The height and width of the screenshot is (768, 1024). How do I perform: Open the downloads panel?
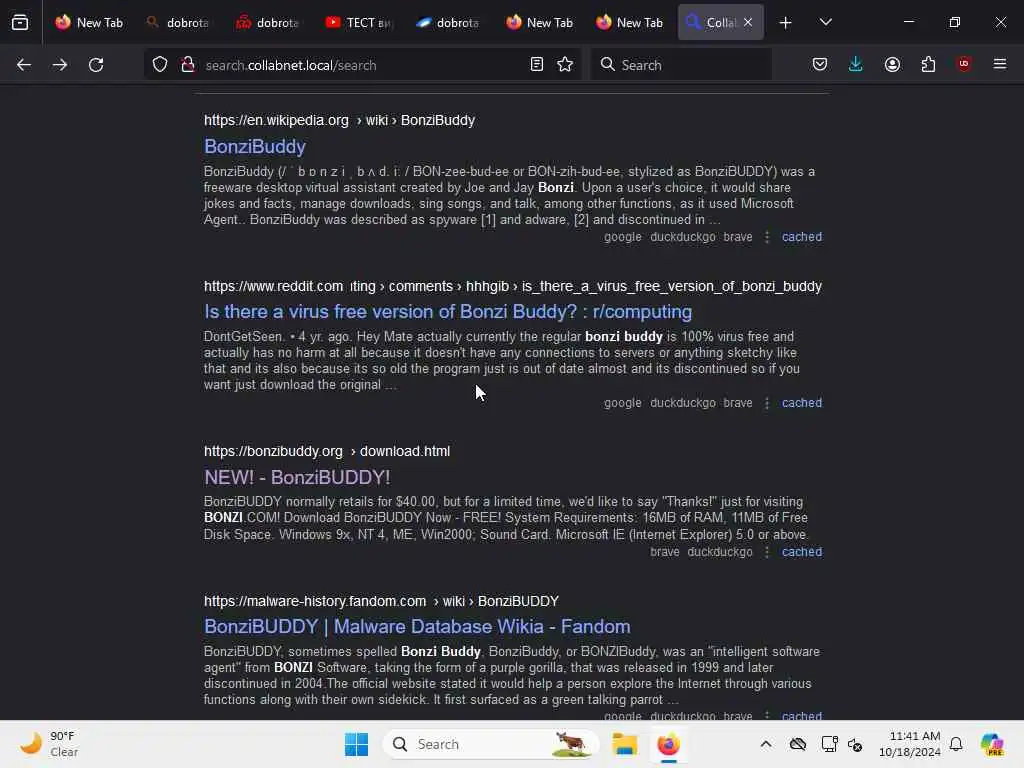coord(856,65)
